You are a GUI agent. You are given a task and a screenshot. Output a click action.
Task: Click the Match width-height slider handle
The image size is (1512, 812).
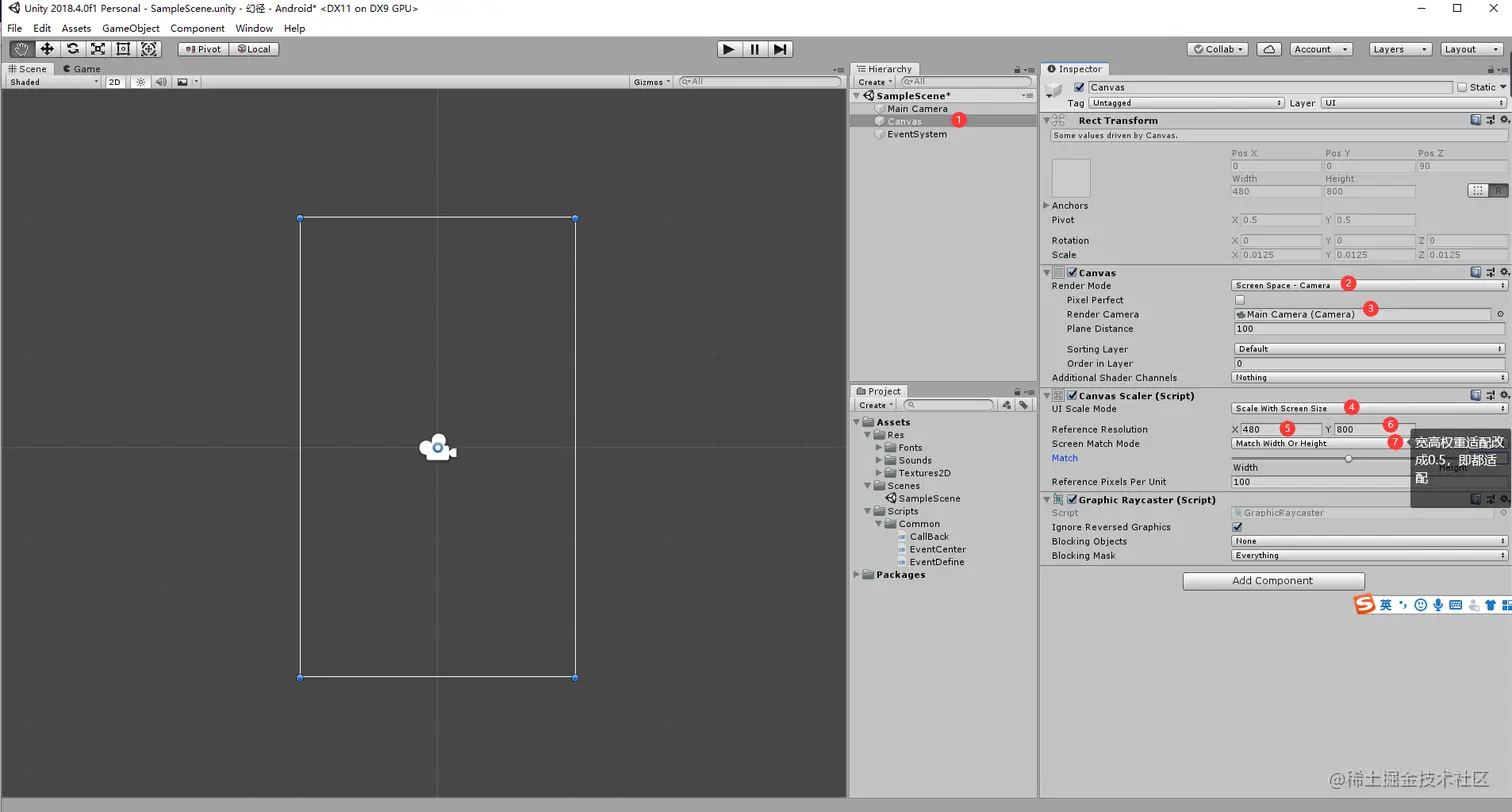(x=1349, y=458)
